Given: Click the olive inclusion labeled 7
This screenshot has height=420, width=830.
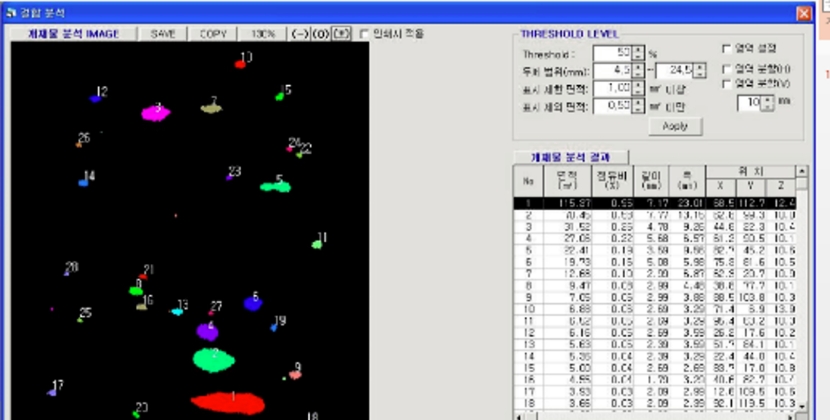Looking at the screenshot, I should (x=211, y=109).
